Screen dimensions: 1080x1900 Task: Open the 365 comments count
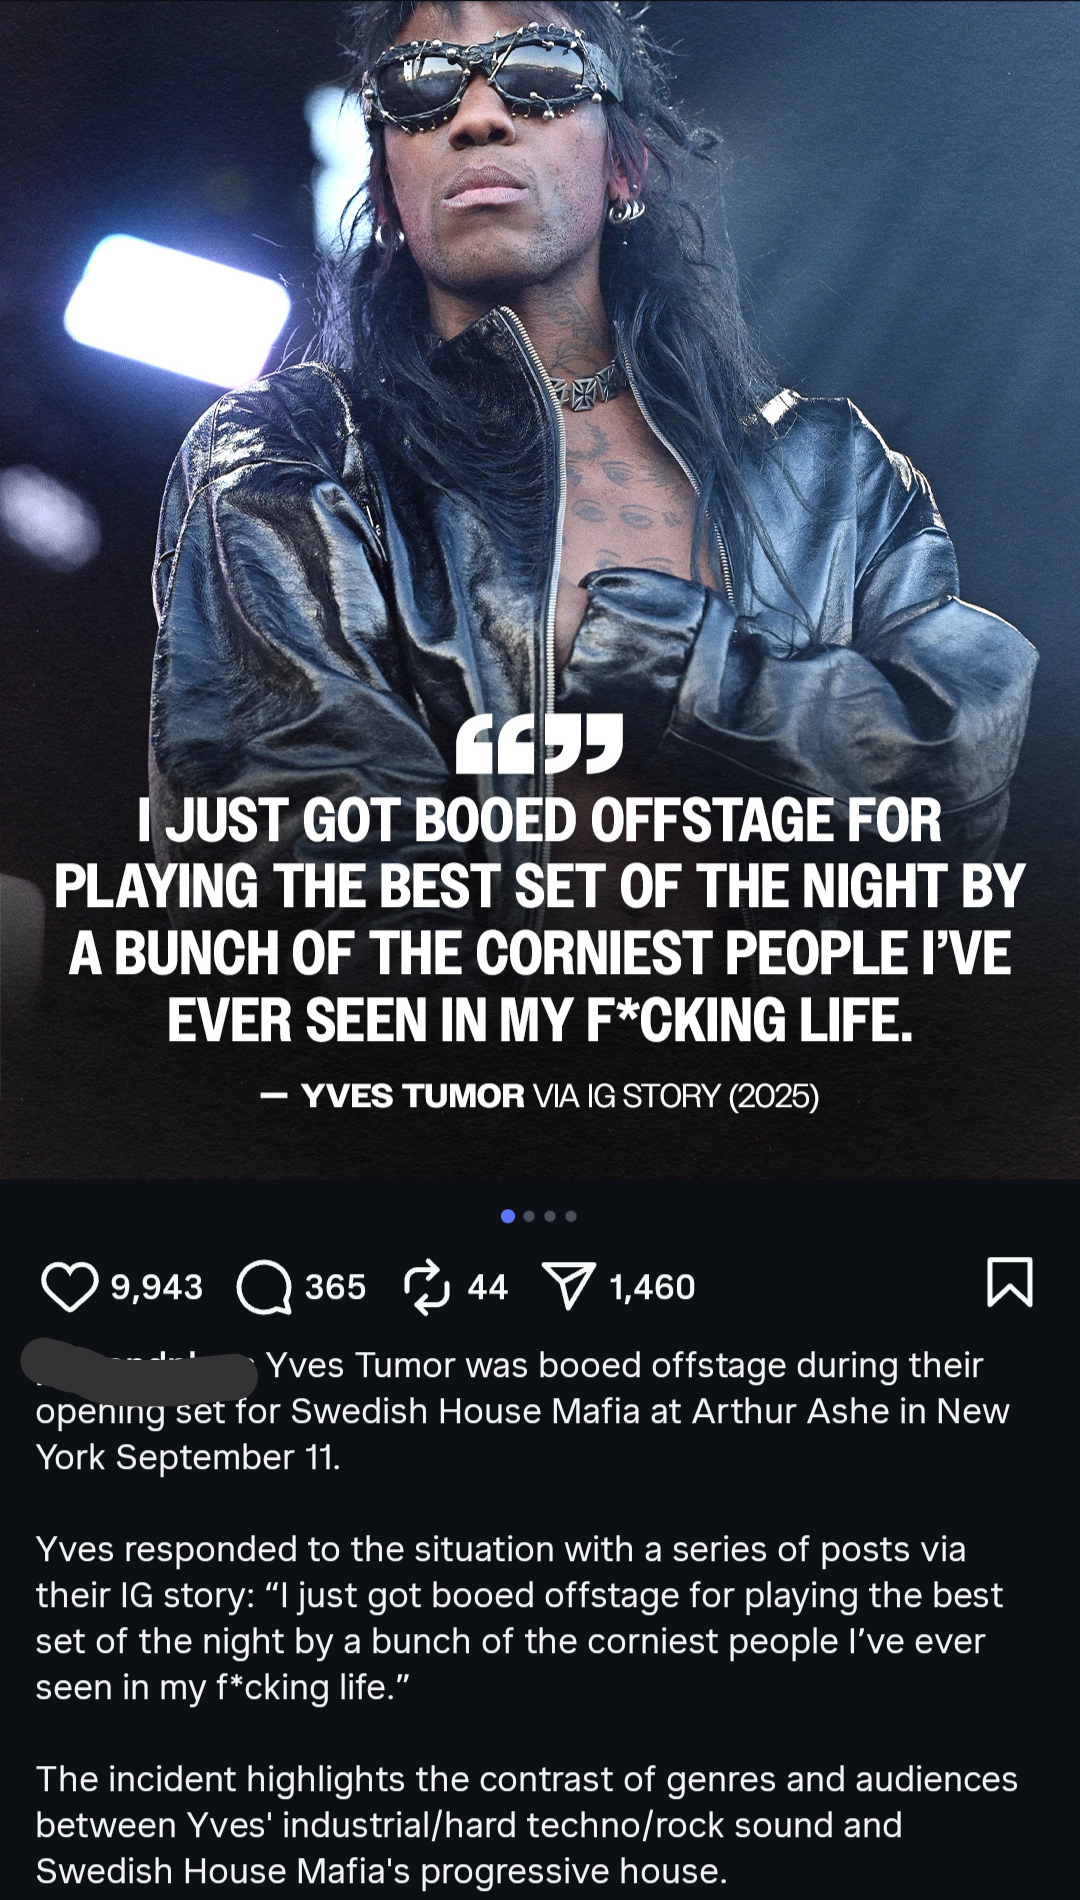coord(335,1287)
